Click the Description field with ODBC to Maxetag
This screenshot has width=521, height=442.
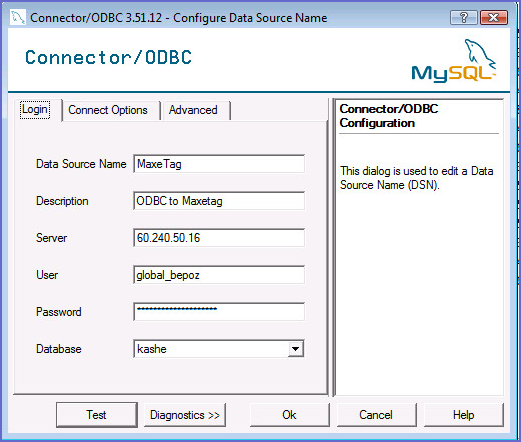coord(219,201)
